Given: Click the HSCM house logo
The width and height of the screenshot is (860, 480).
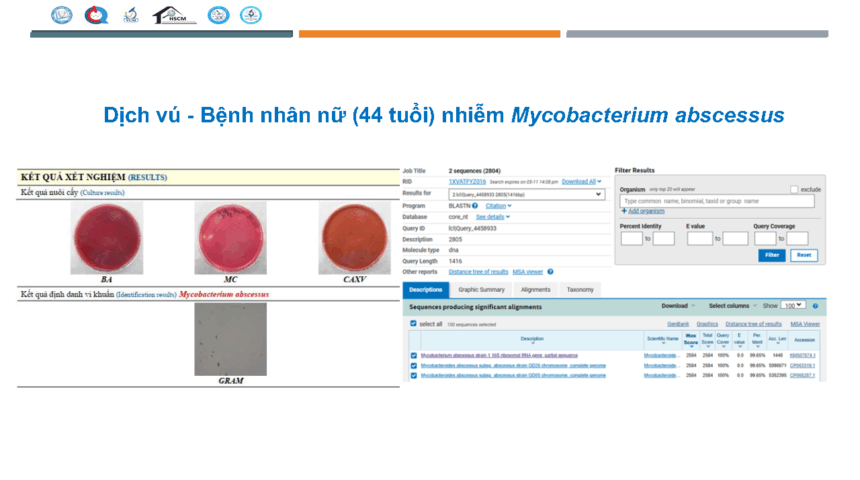Looking at the screenshot, I should pos(174,15).
